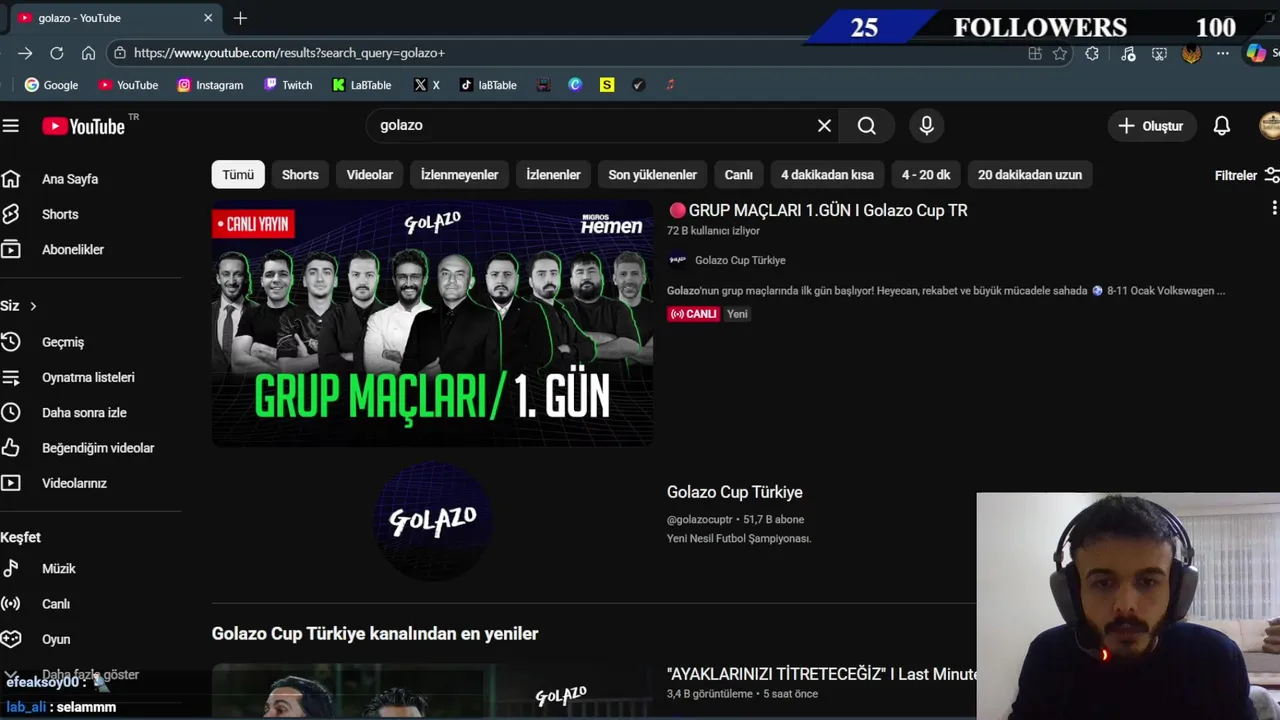Viewport: 1280px width, 720px height.
Task: Open the GRUP MAÇLARI 1. GÜN thumbnail
Action: click(x=432, y=323)
